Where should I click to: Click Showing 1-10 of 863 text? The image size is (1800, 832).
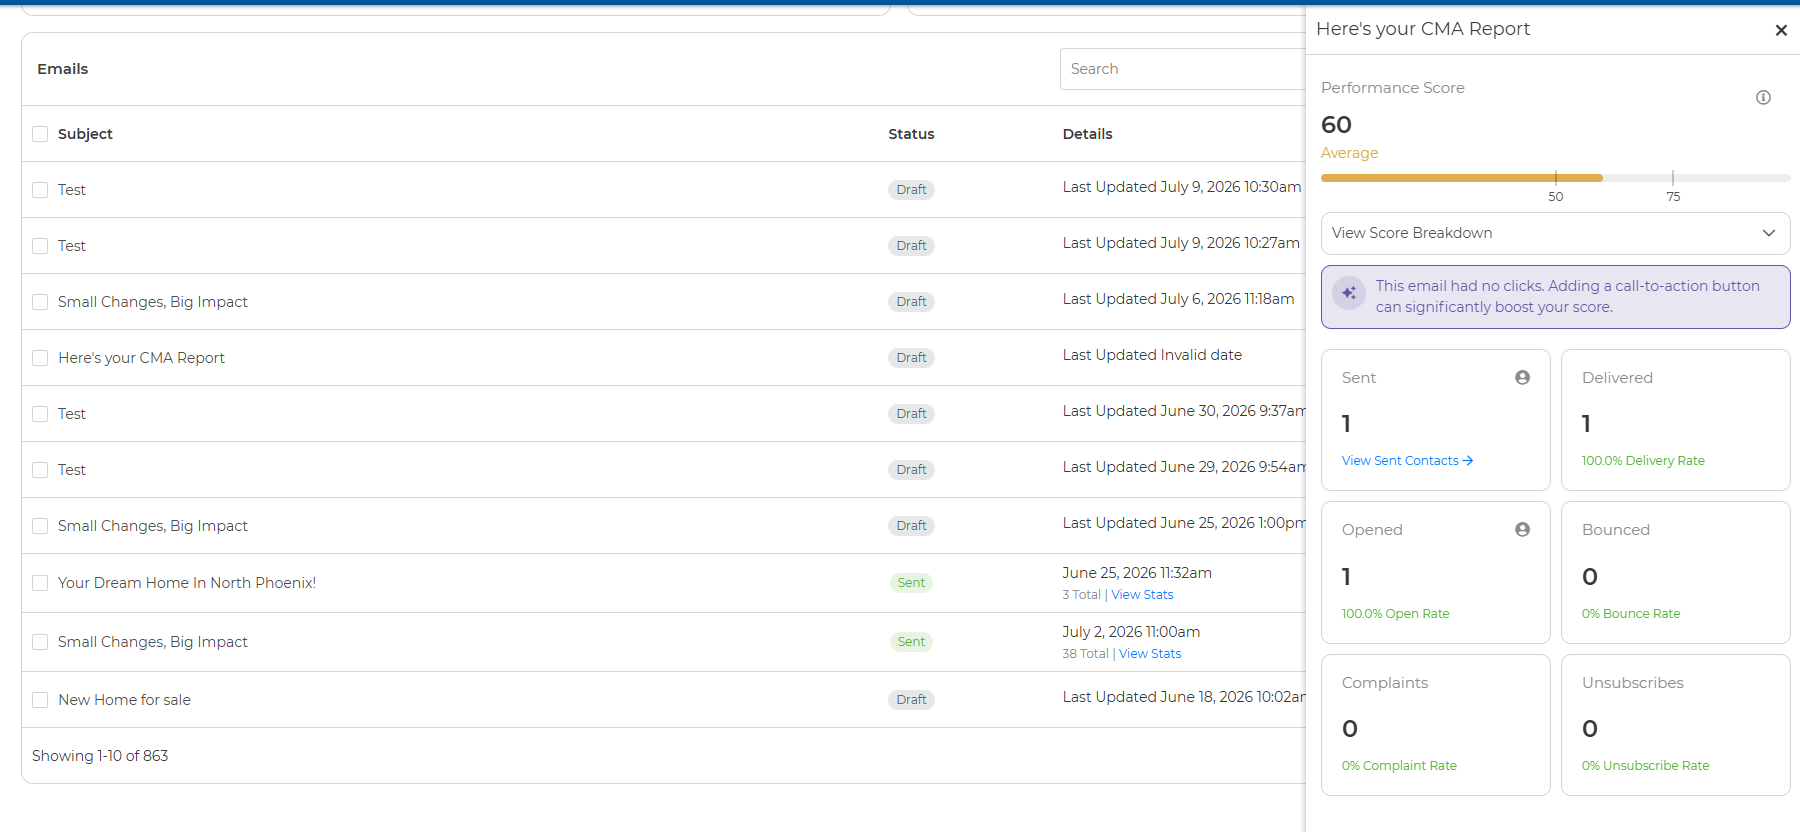pyautogui.click(x=100, y=756)
